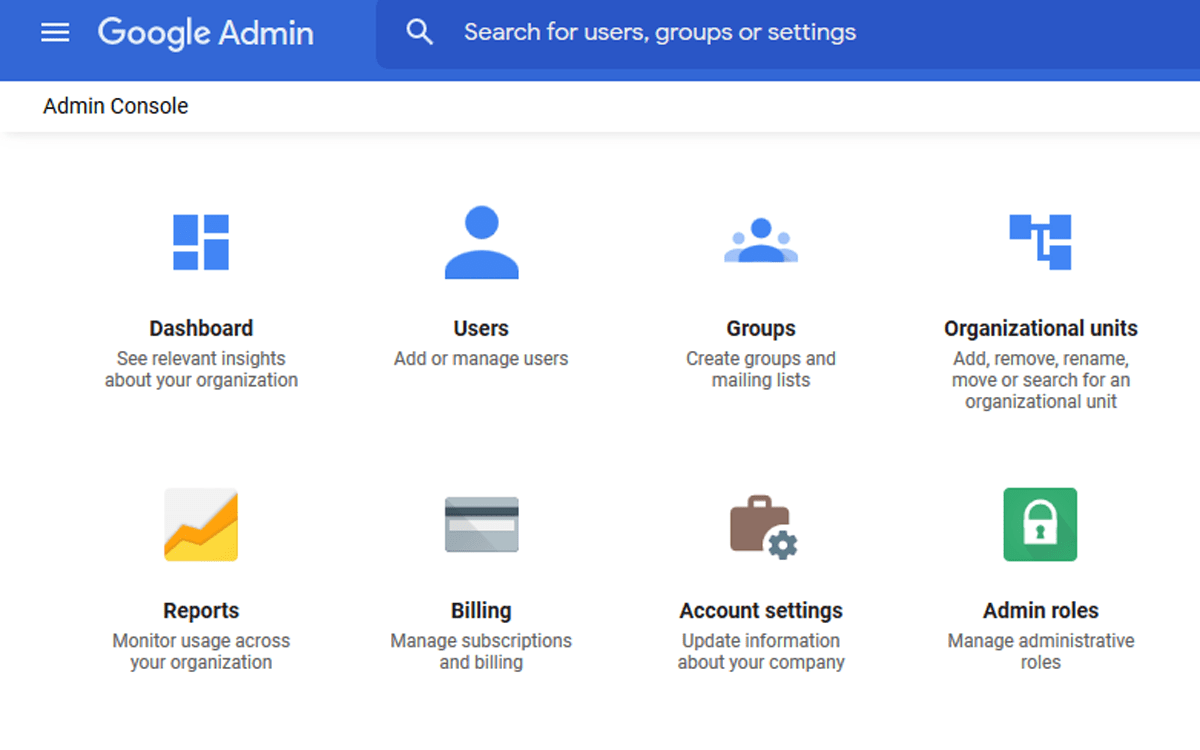1200x750 pixels.
Task: Click 'Add or manage users' description
Action: 481,358
